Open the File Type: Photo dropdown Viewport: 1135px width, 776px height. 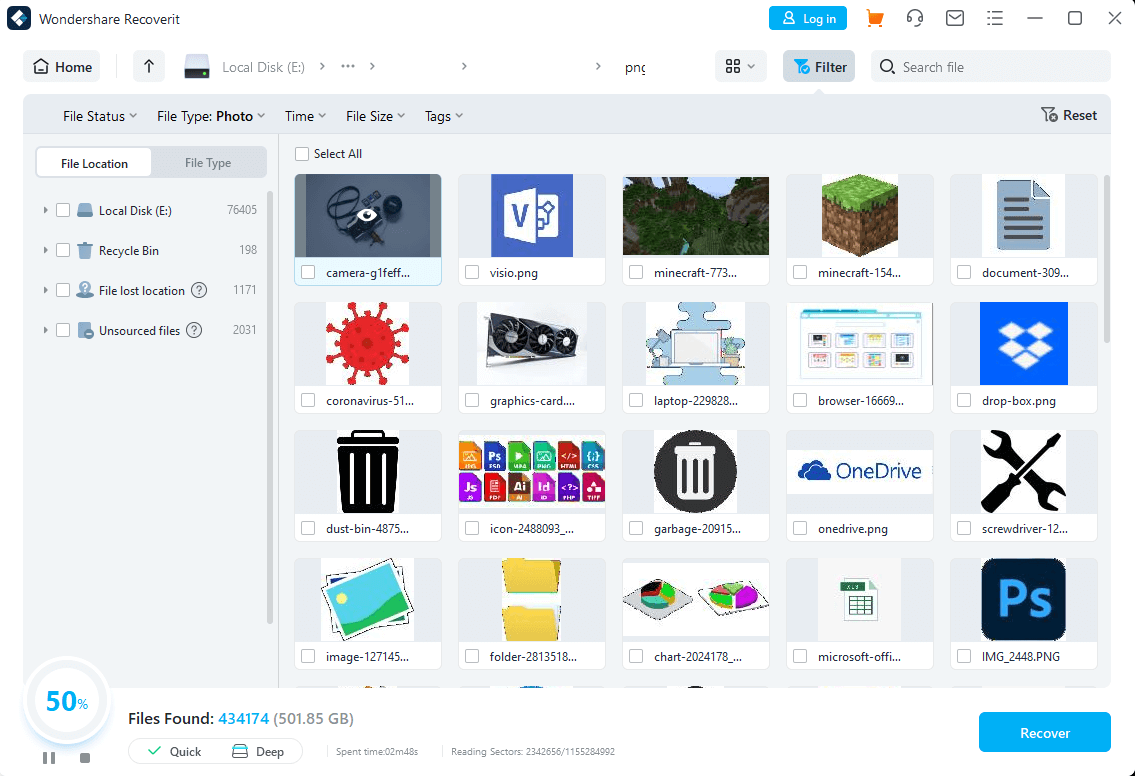click(x=211, y=116)
